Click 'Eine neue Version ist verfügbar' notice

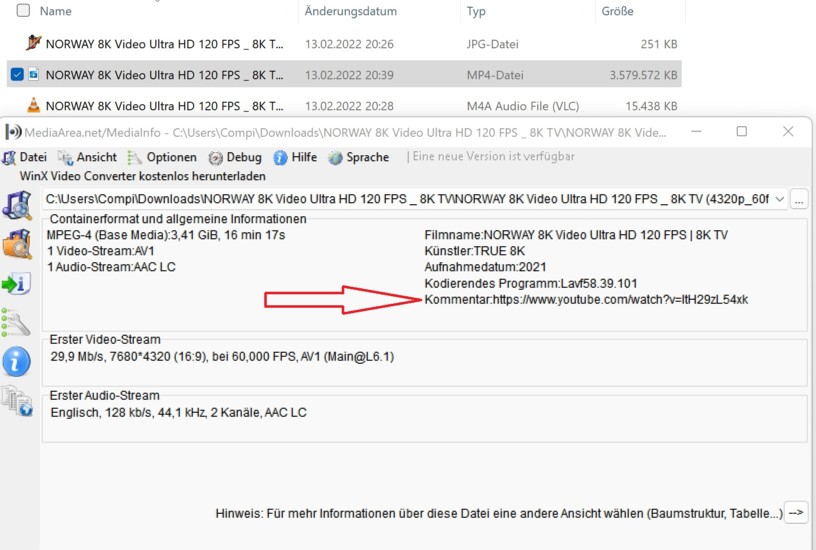pos(493,157)
